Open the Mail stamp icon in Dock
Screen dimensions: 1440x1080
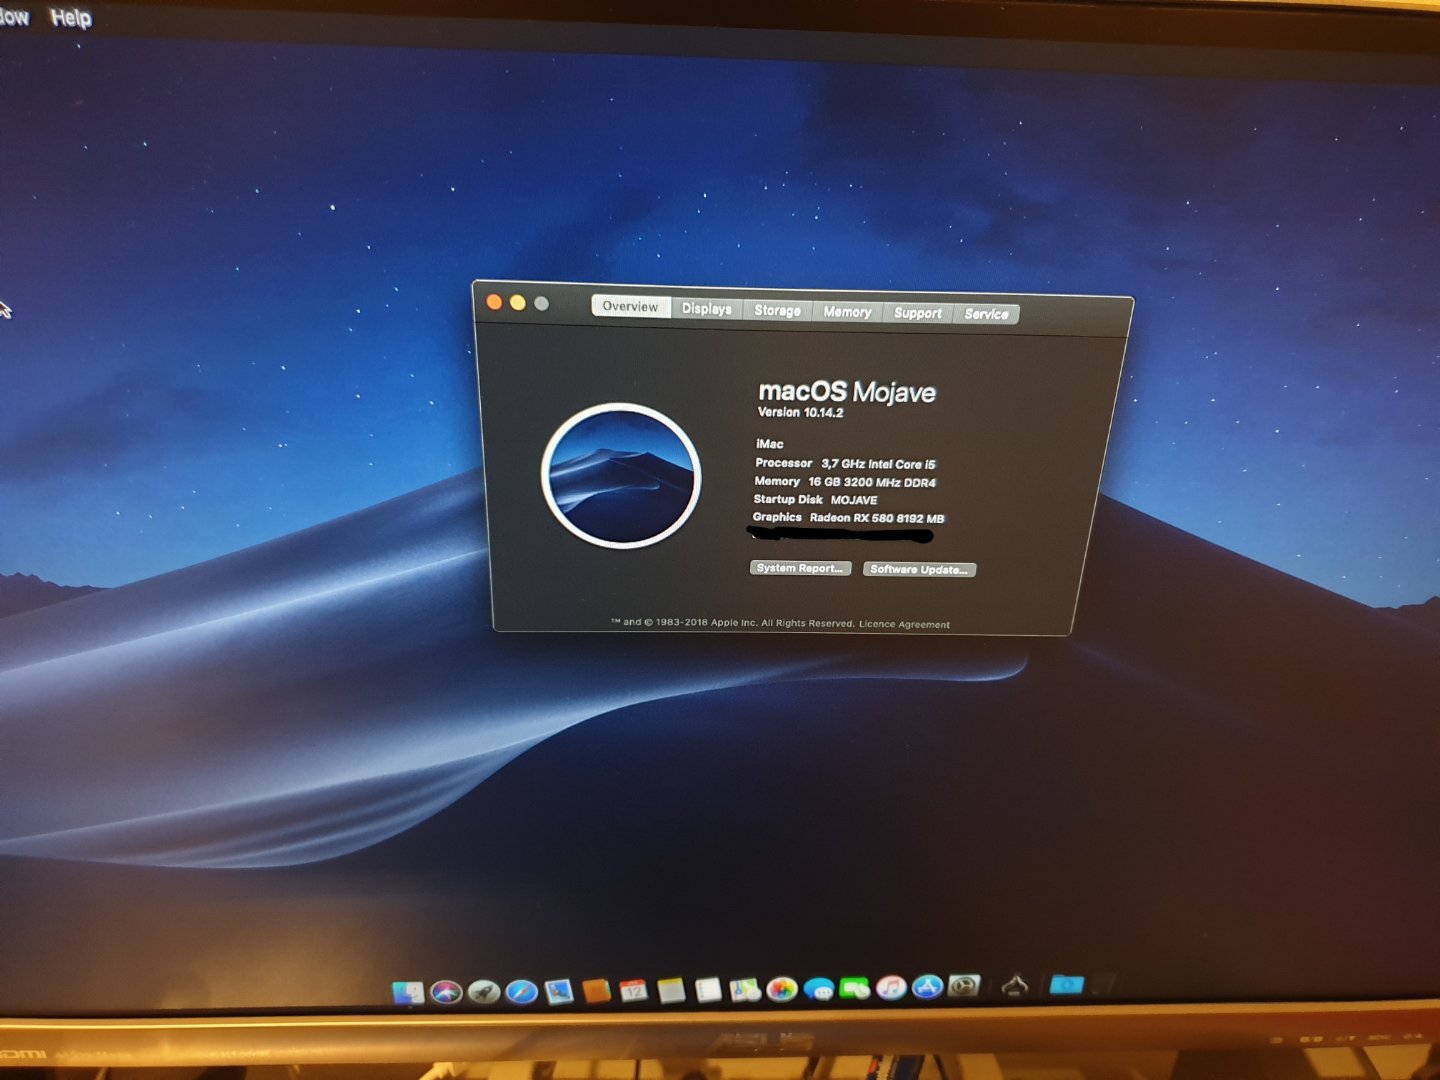(558, 991)
